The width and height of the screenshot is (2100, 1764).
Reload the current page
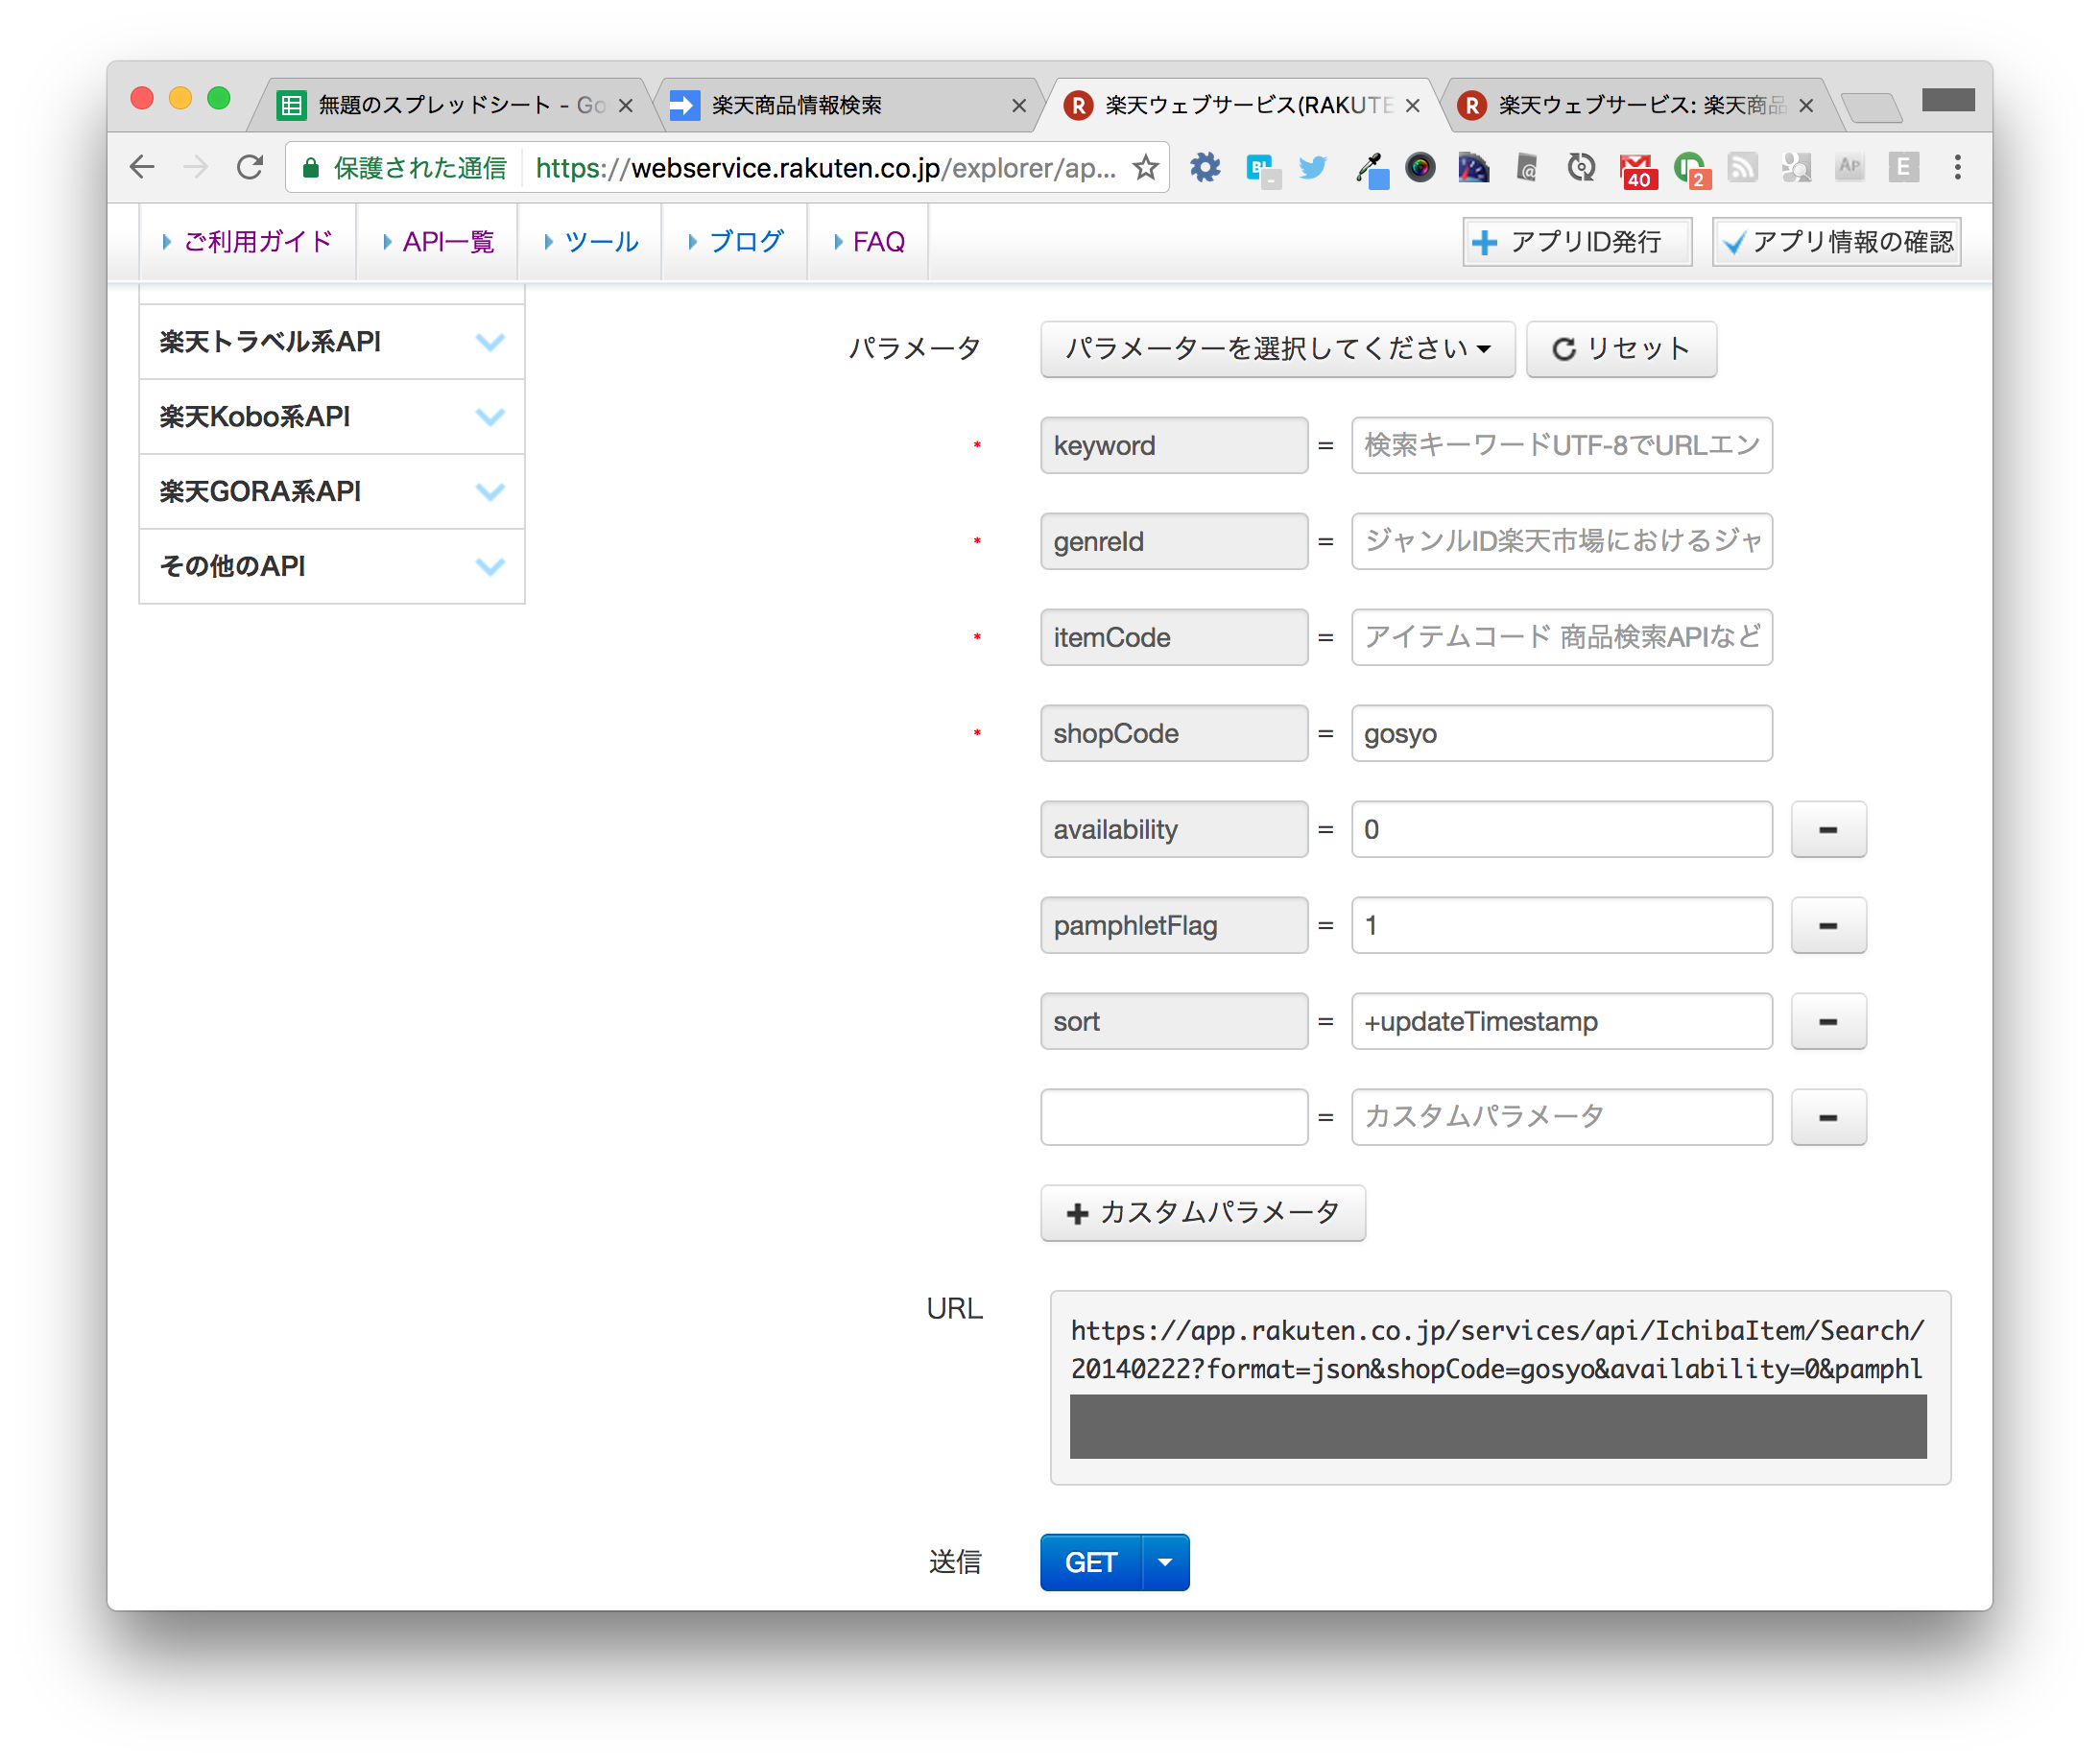(250, 167)
